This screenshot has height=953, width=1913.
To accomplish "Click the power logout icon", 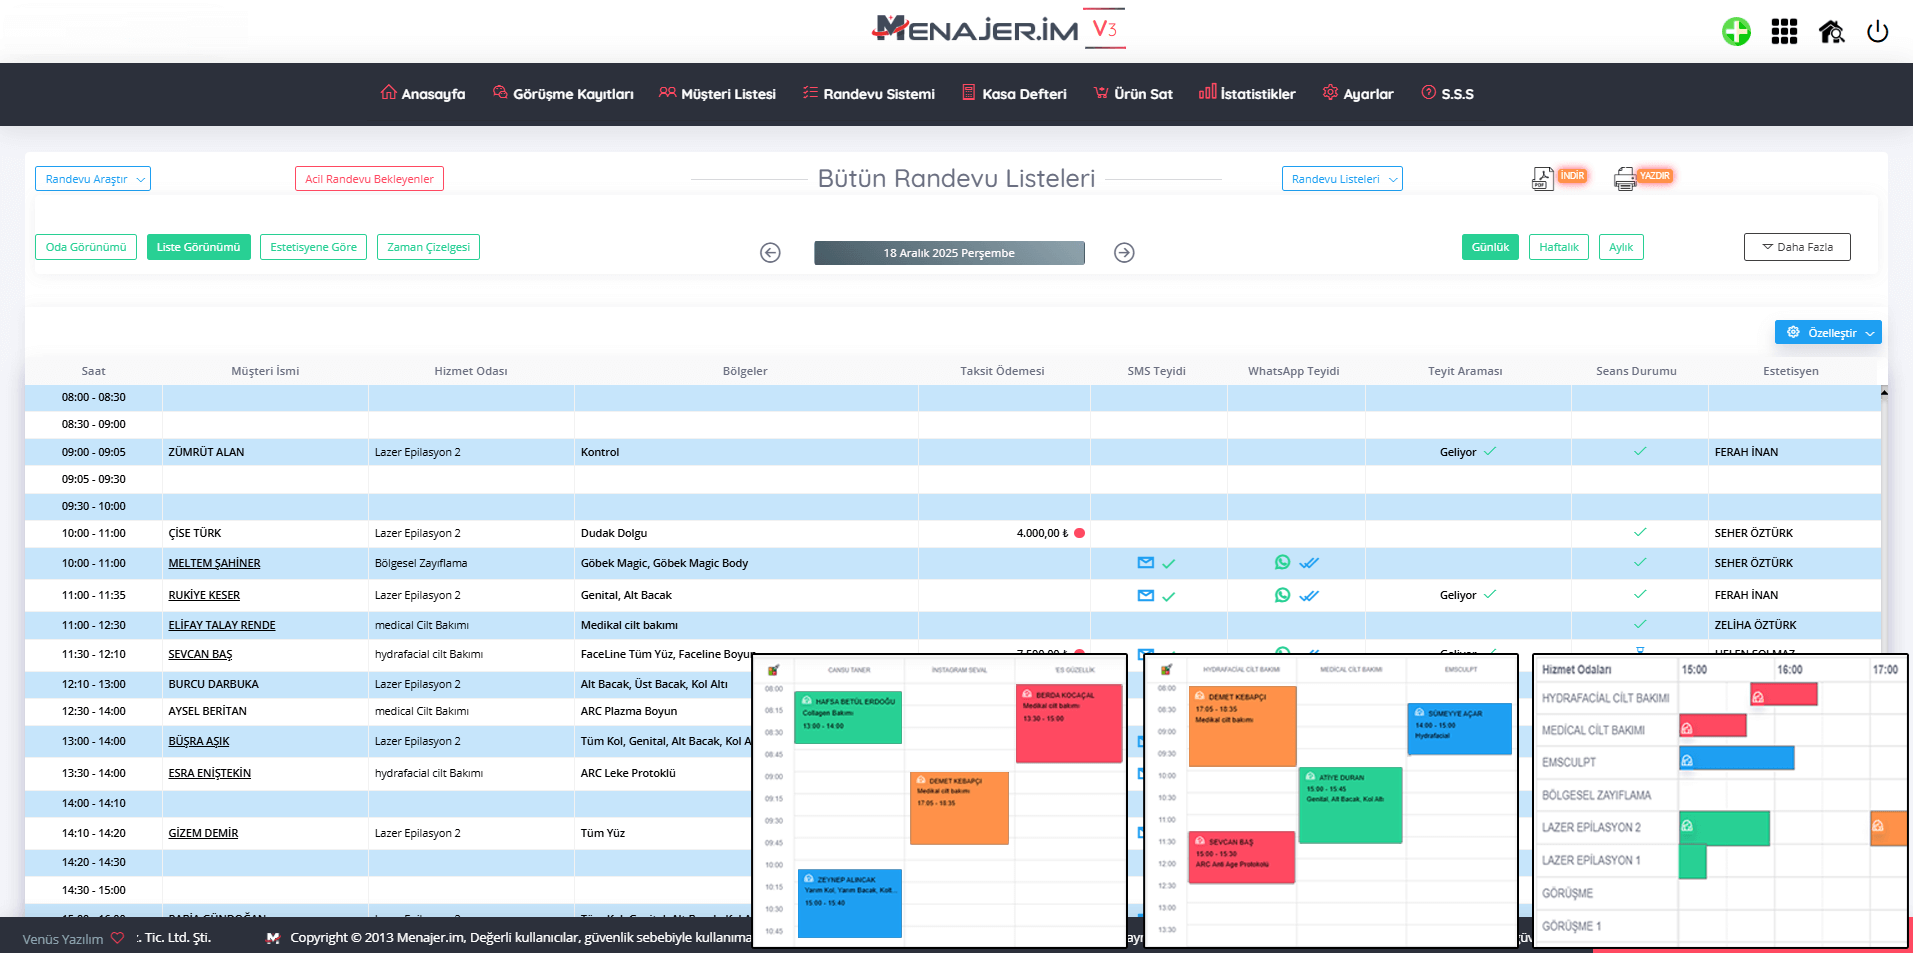I will pyautogui.click(x=1877, y=32).
